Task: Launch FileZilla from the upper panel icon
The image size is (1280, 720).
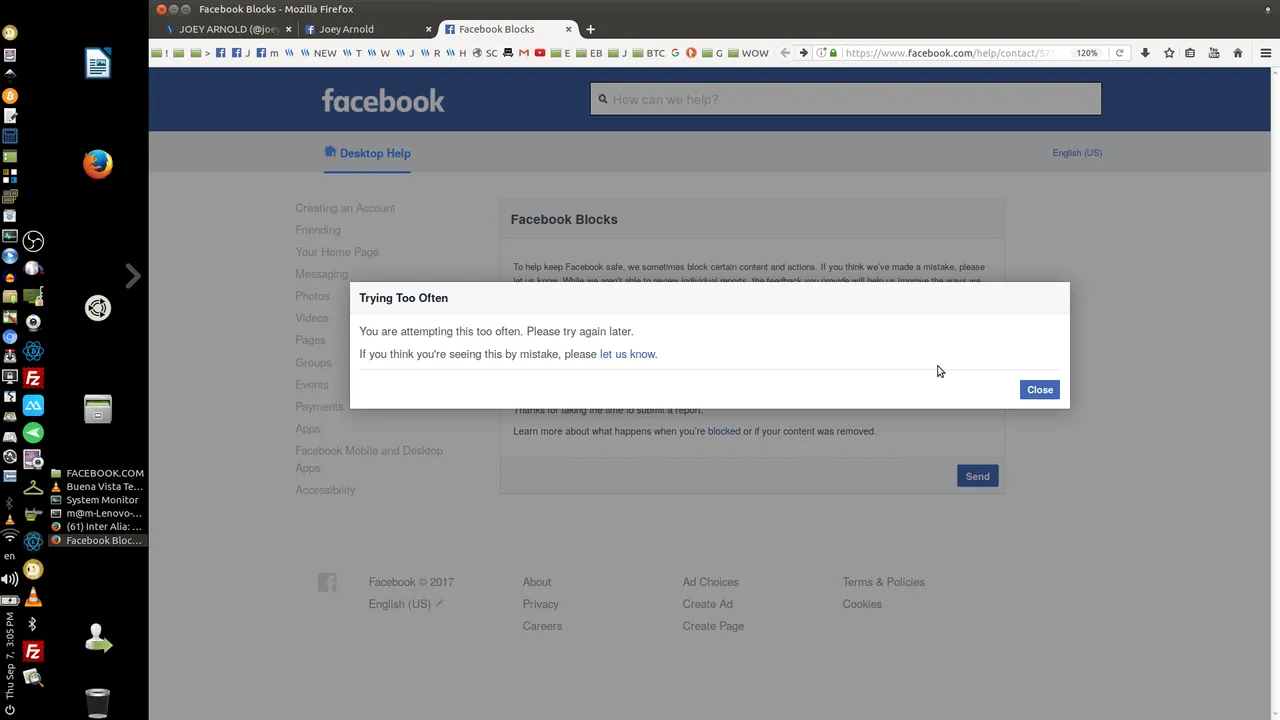Action: [x=33, y=379]
